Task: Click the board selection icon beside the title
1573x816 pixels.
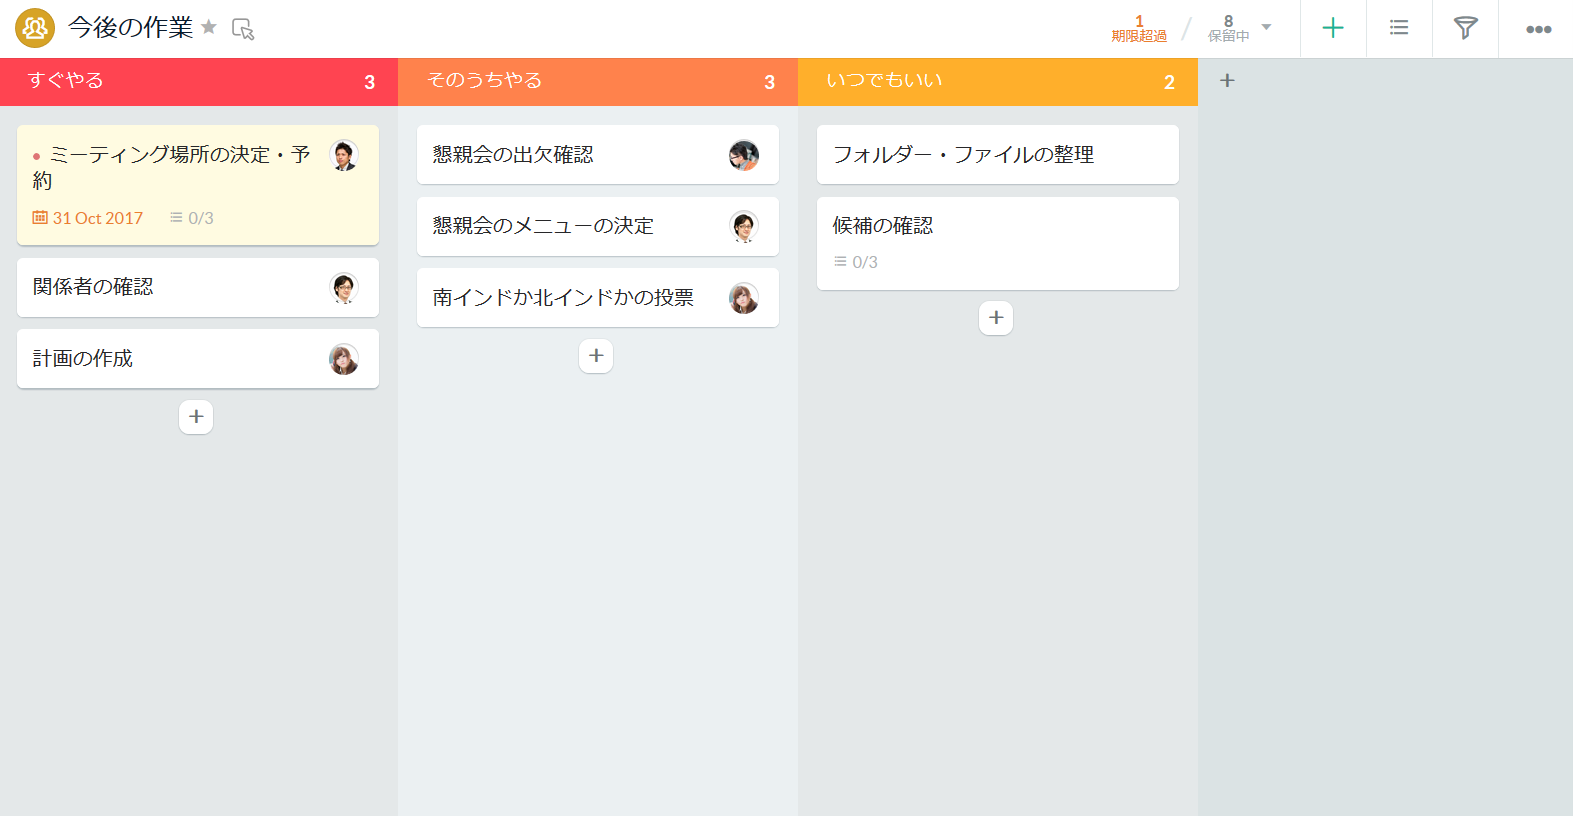Action: [x=243, y=29]
